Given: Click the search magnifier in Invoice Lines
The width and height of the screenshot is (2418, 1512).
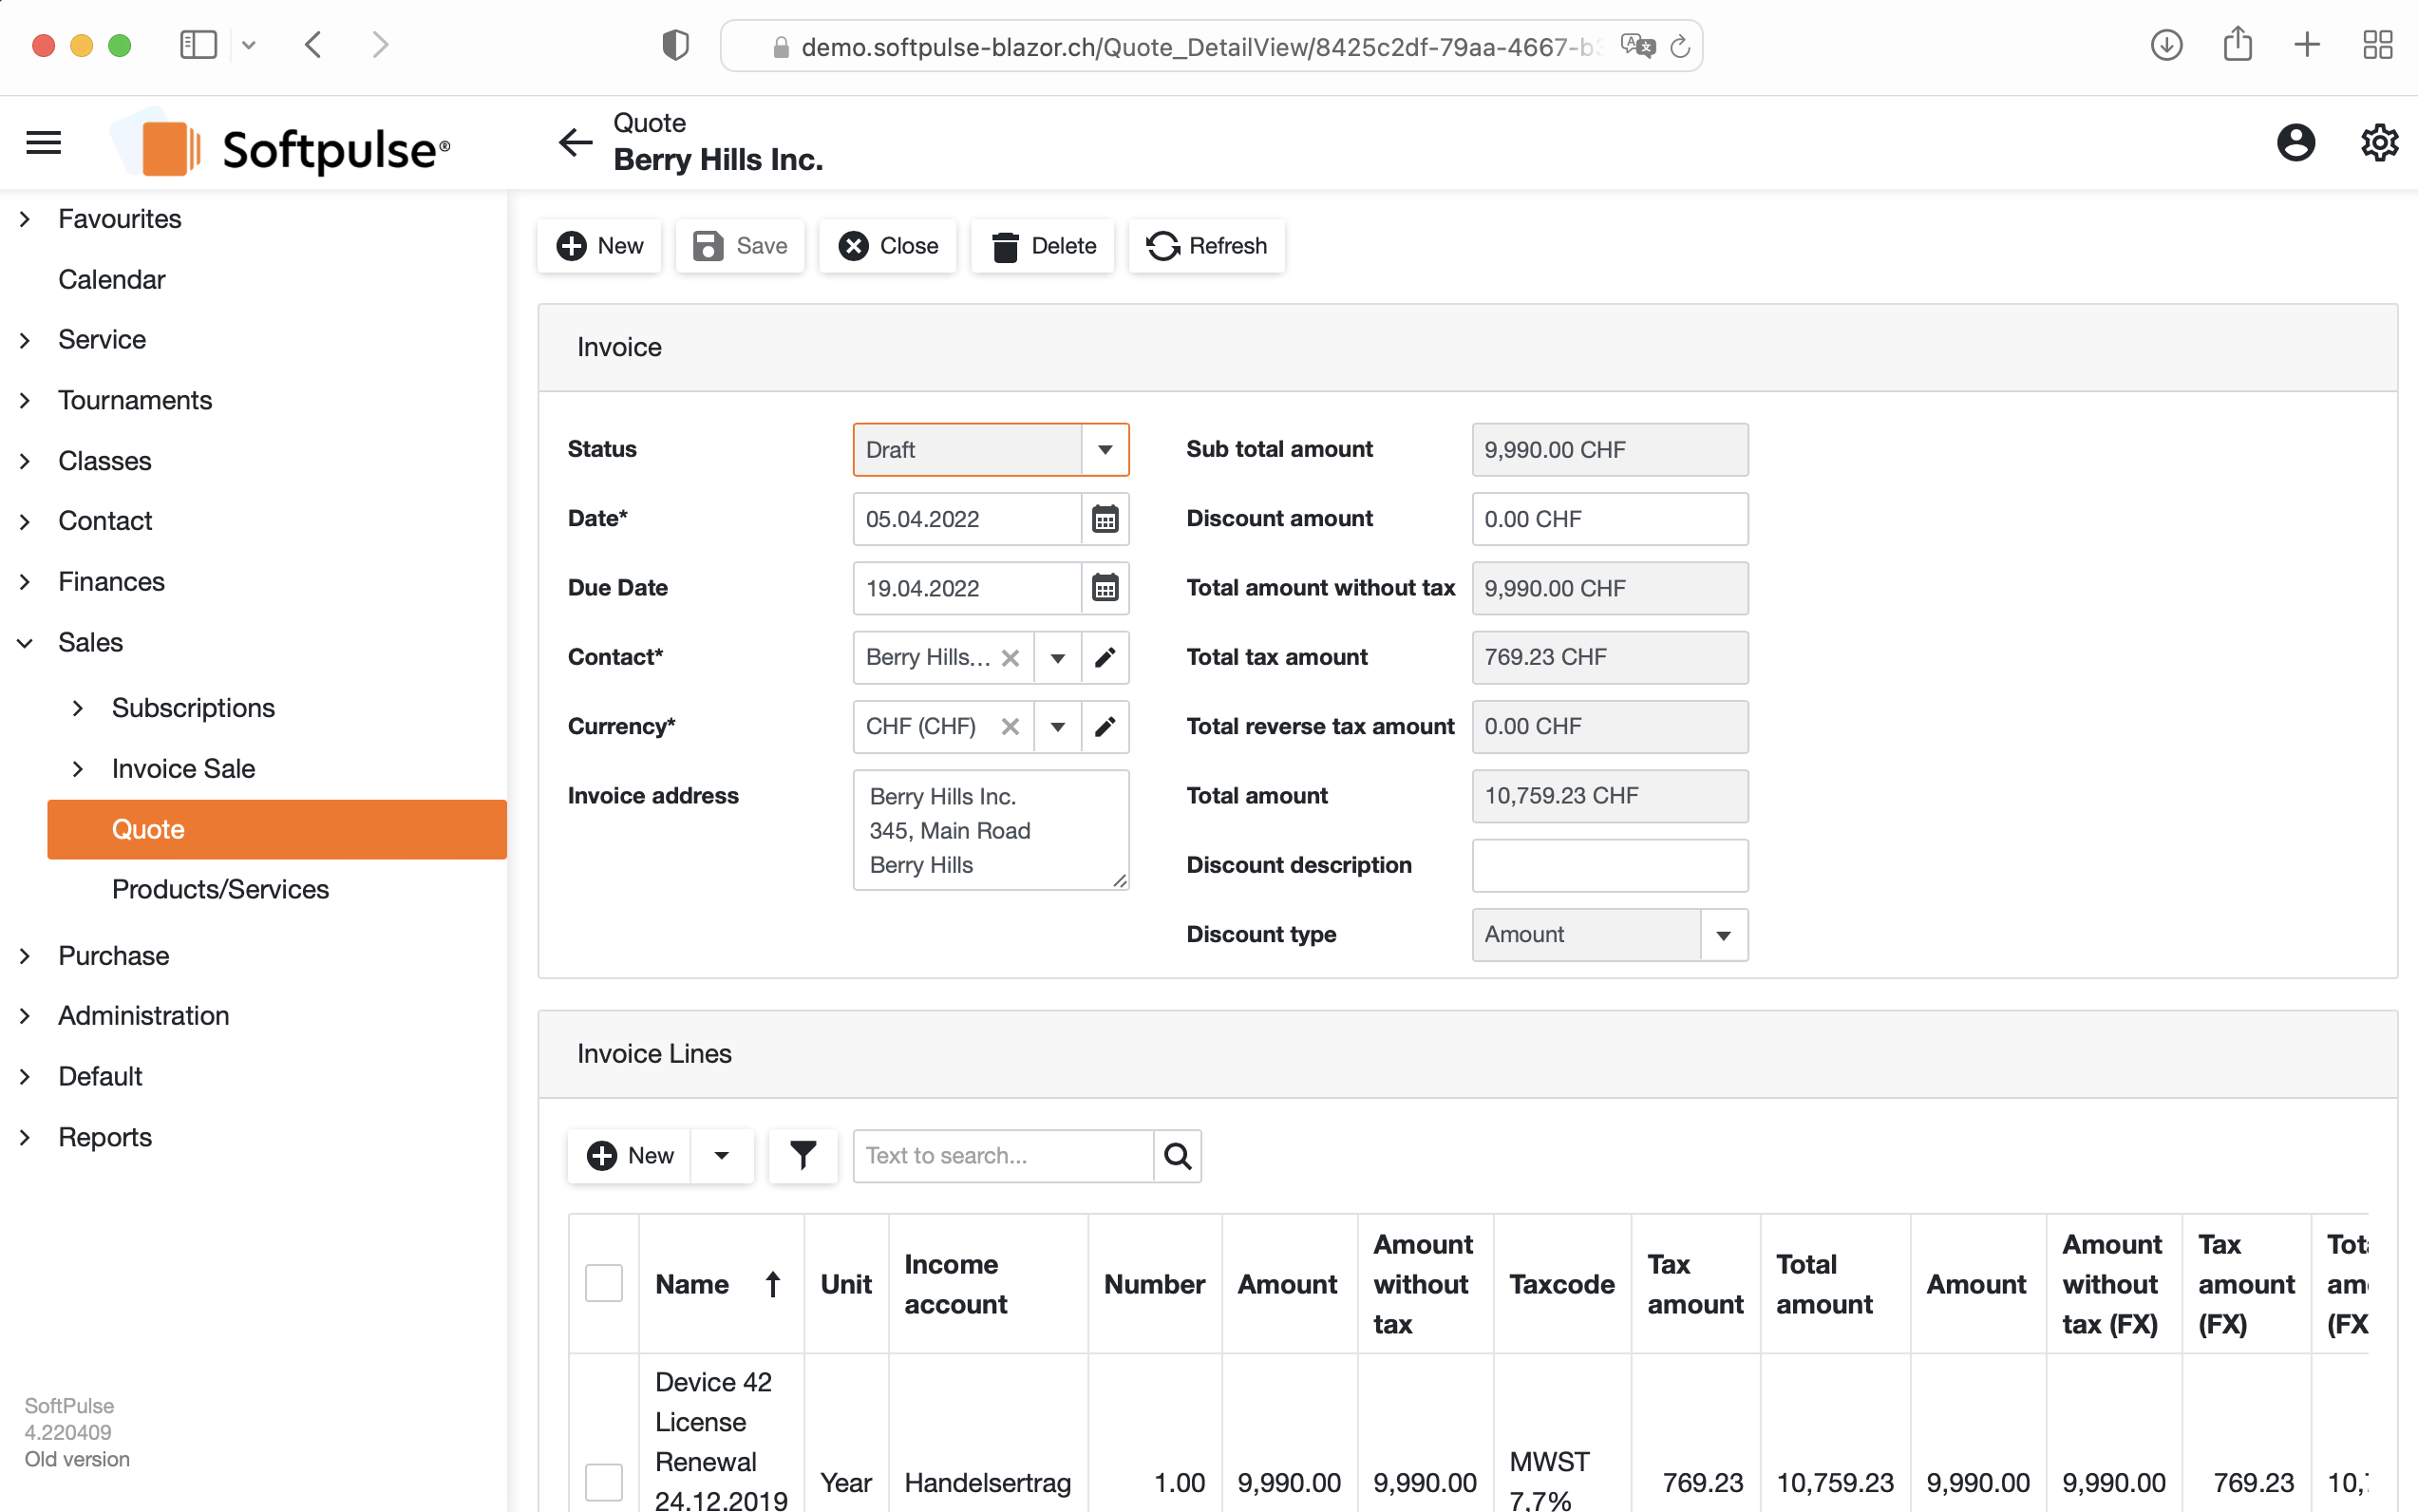Looking at the screenshot, I should (x=1177, y=1155).
